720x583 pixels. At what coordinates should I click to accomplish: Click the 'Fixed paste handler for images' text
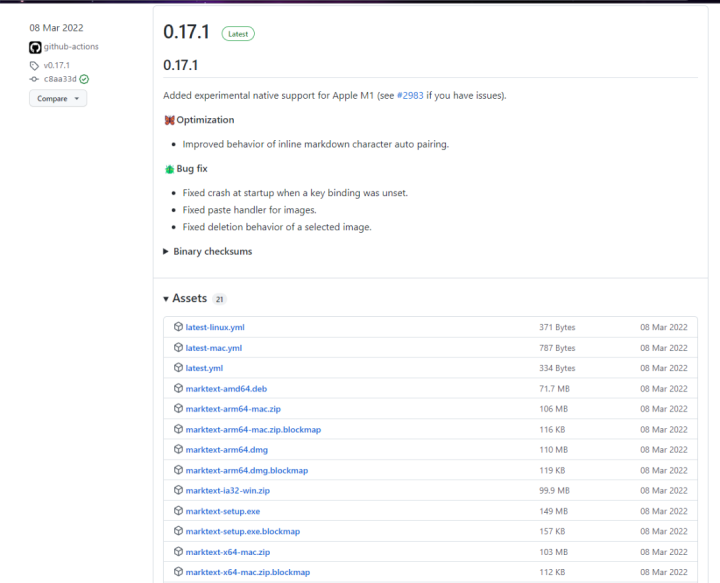tap(249, 210)
